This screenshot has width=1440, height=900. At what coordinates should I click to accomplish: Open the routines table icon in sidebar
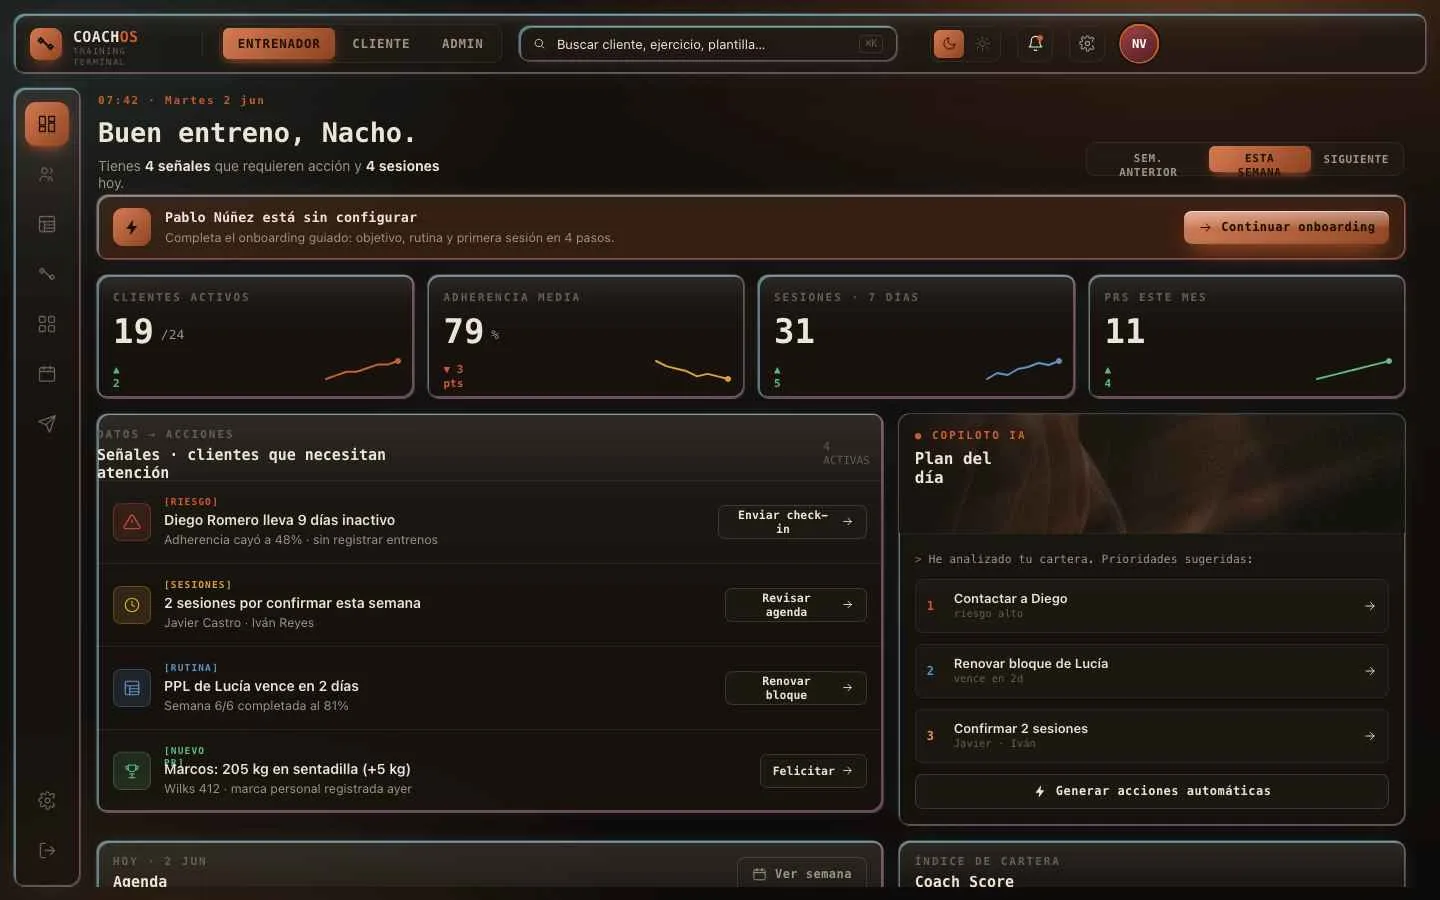coord(47,224)
